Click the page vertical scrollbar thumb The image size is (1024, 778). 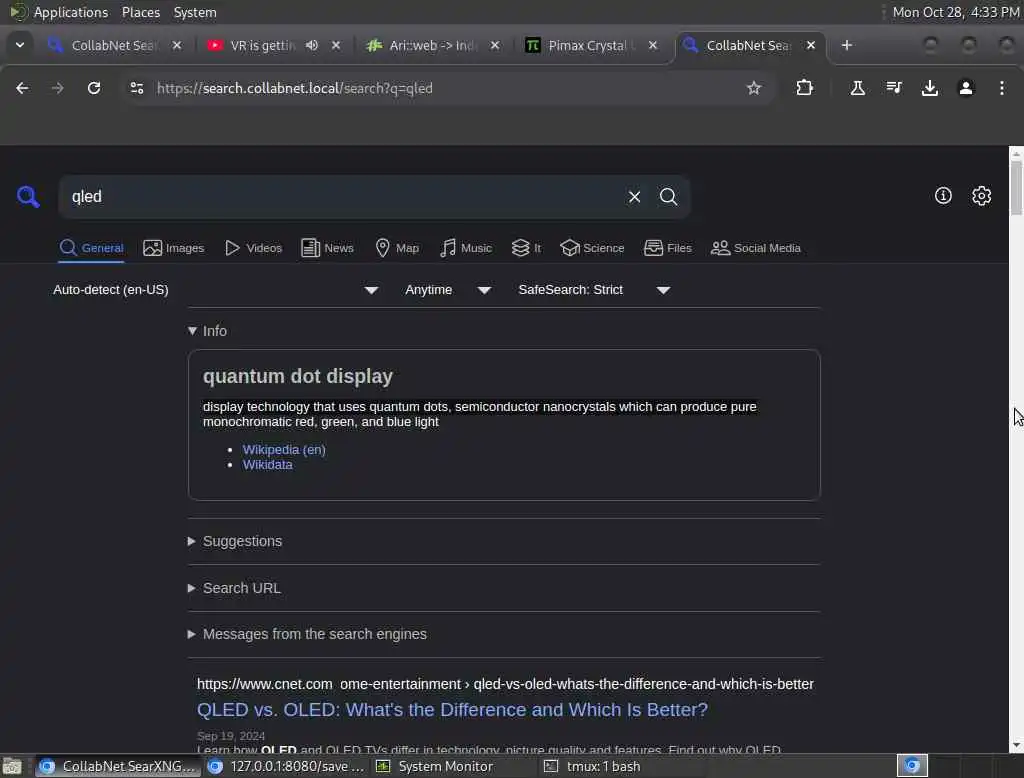point(1016,187)
